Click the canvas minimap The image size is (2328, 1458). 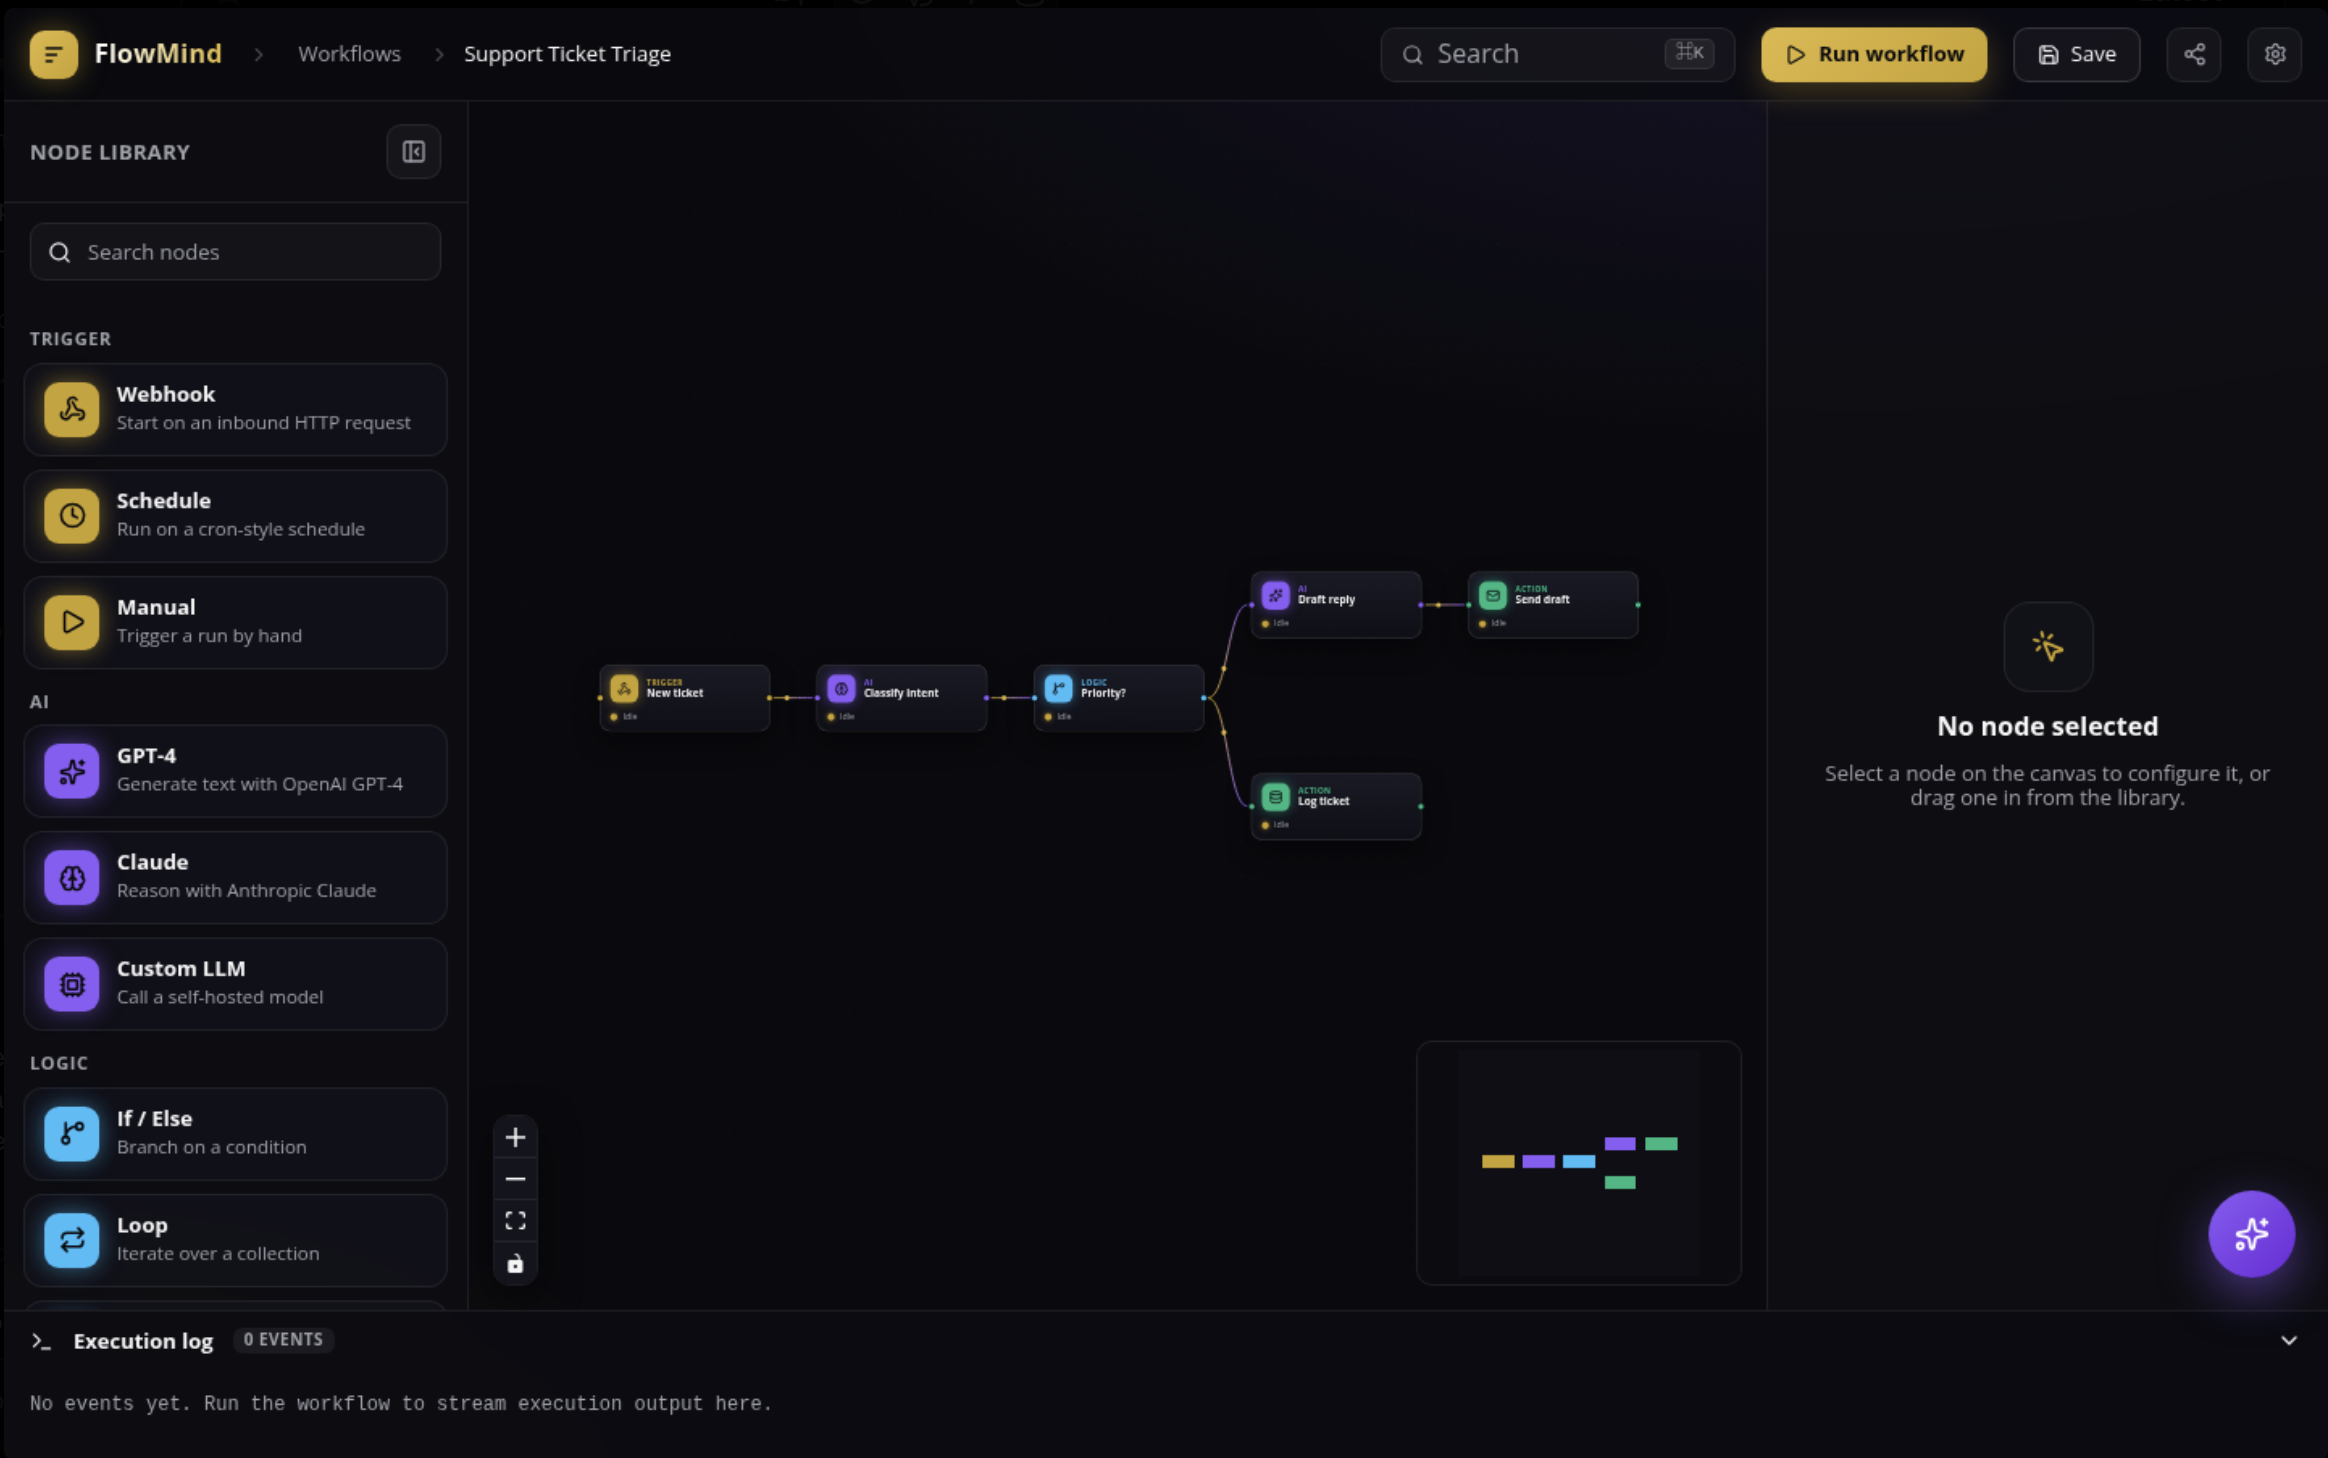1578,1163
